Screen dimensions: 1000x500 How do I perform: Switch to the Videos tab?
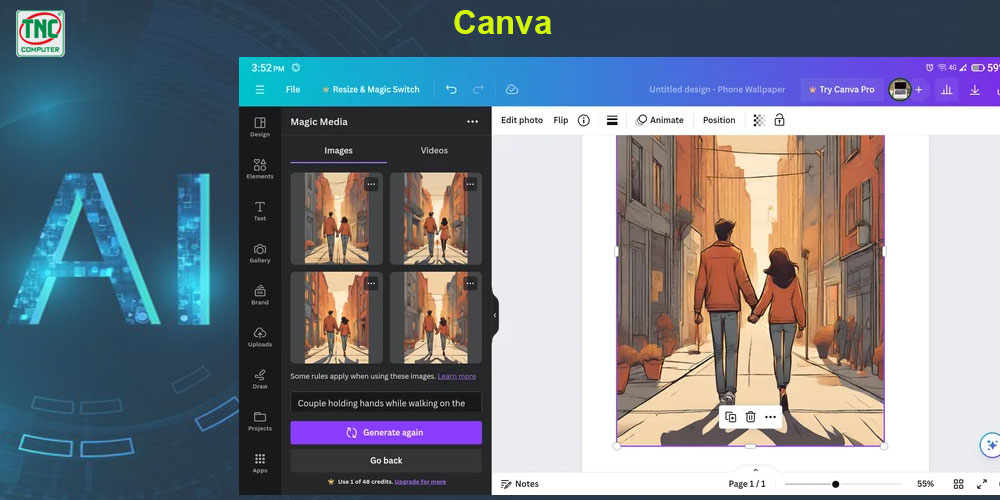click(x=434, y=151)
